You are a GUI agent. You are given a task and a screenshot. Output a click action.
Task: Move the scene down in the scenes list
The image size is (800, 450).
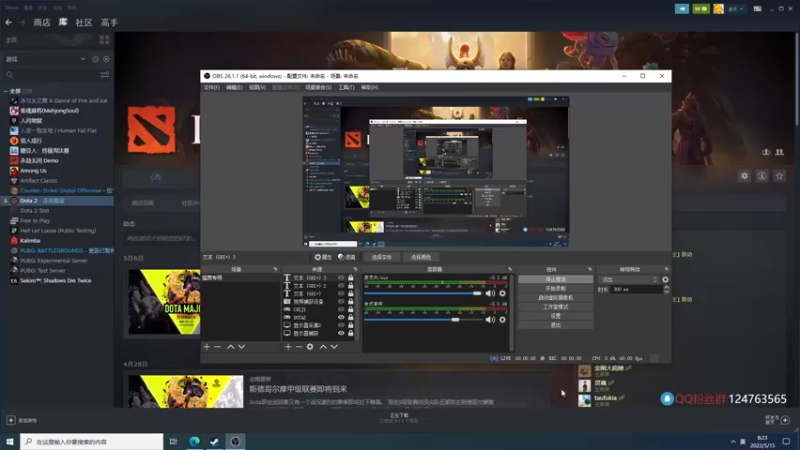click(242, 347)
